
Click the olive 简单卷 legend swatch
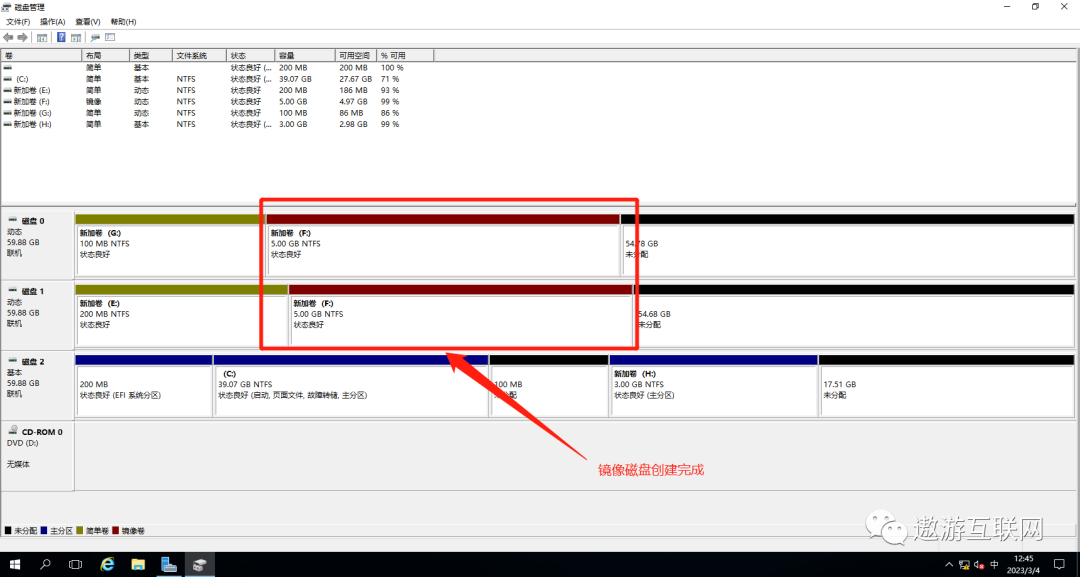point(80,531)
